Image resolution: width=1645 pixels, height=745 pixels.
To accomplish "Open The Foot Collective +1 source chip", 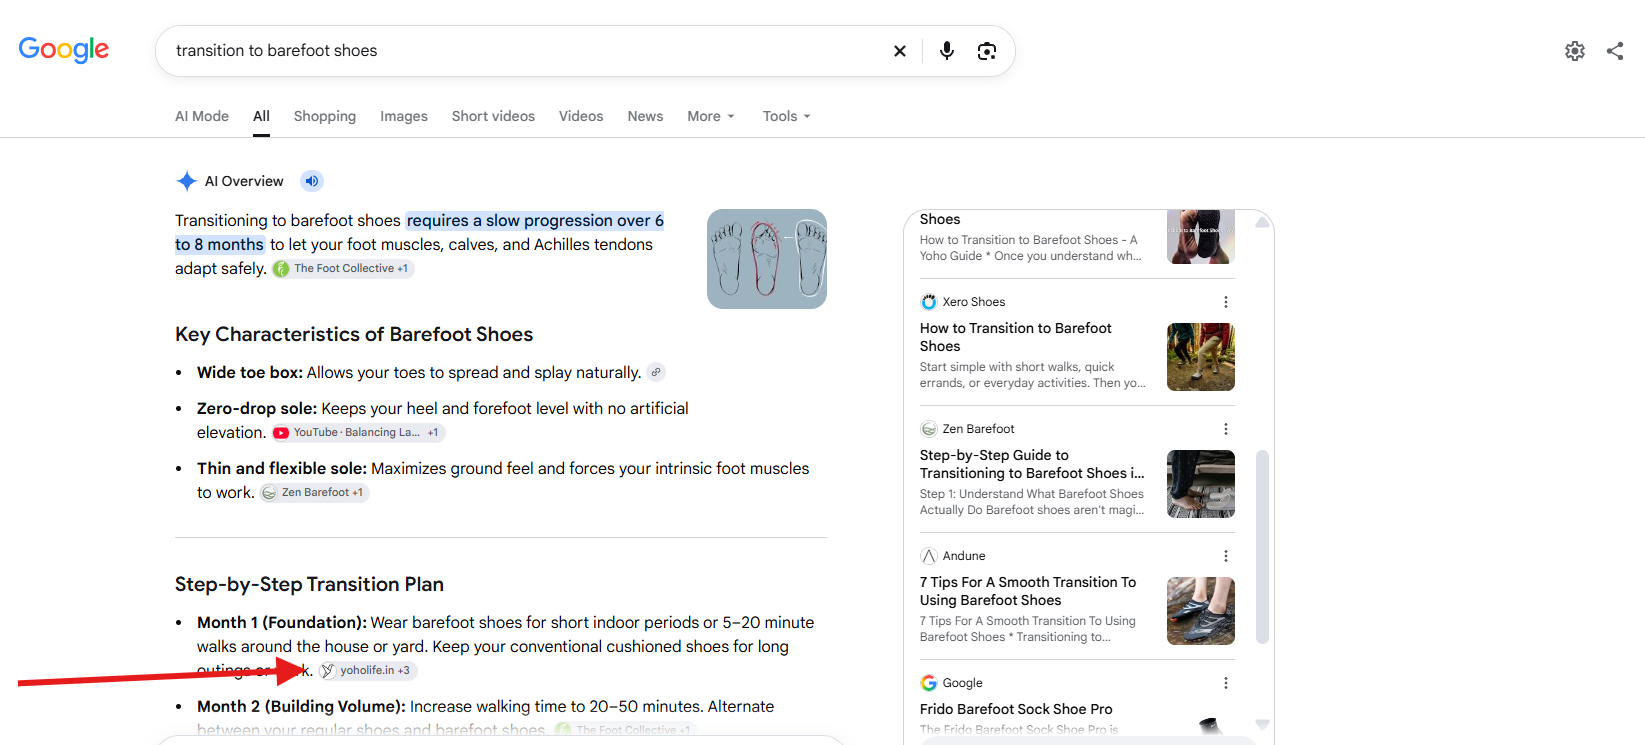I will [x=342, y=268].
